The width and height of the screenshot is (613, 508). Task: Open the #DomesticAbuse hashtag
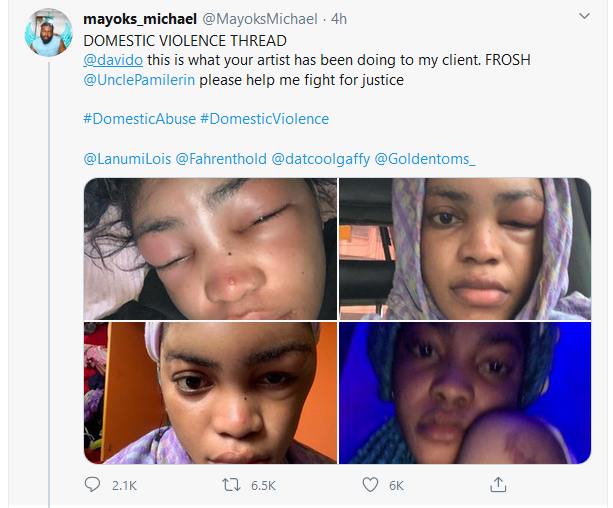[x=140, y=119]
